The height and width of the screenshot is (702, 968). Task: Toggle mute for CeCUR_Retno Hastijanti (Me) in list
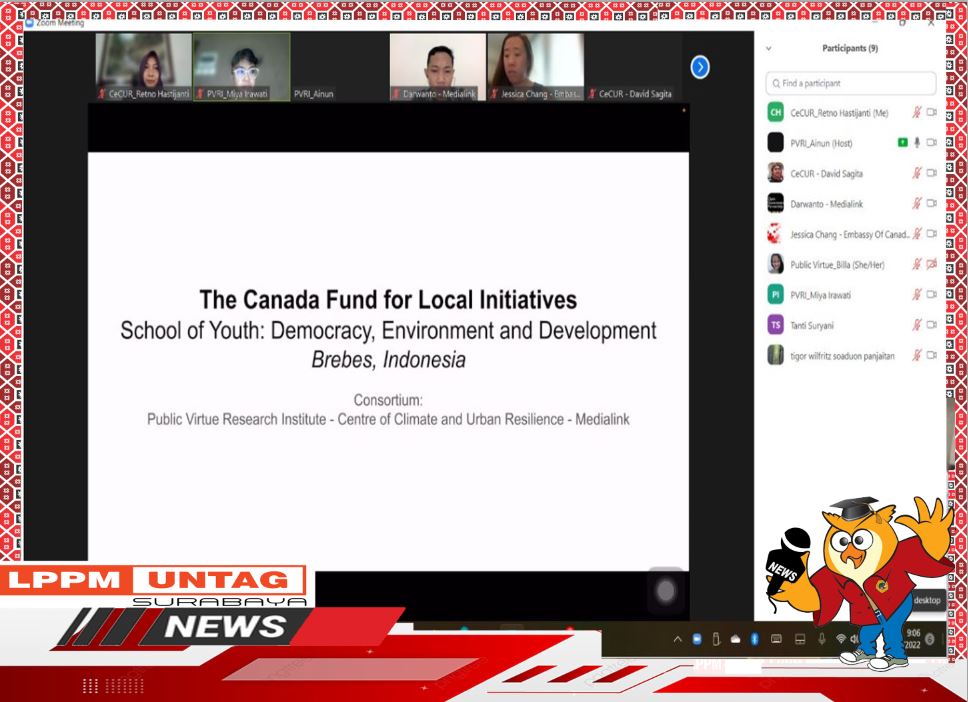tap(917, 112)
